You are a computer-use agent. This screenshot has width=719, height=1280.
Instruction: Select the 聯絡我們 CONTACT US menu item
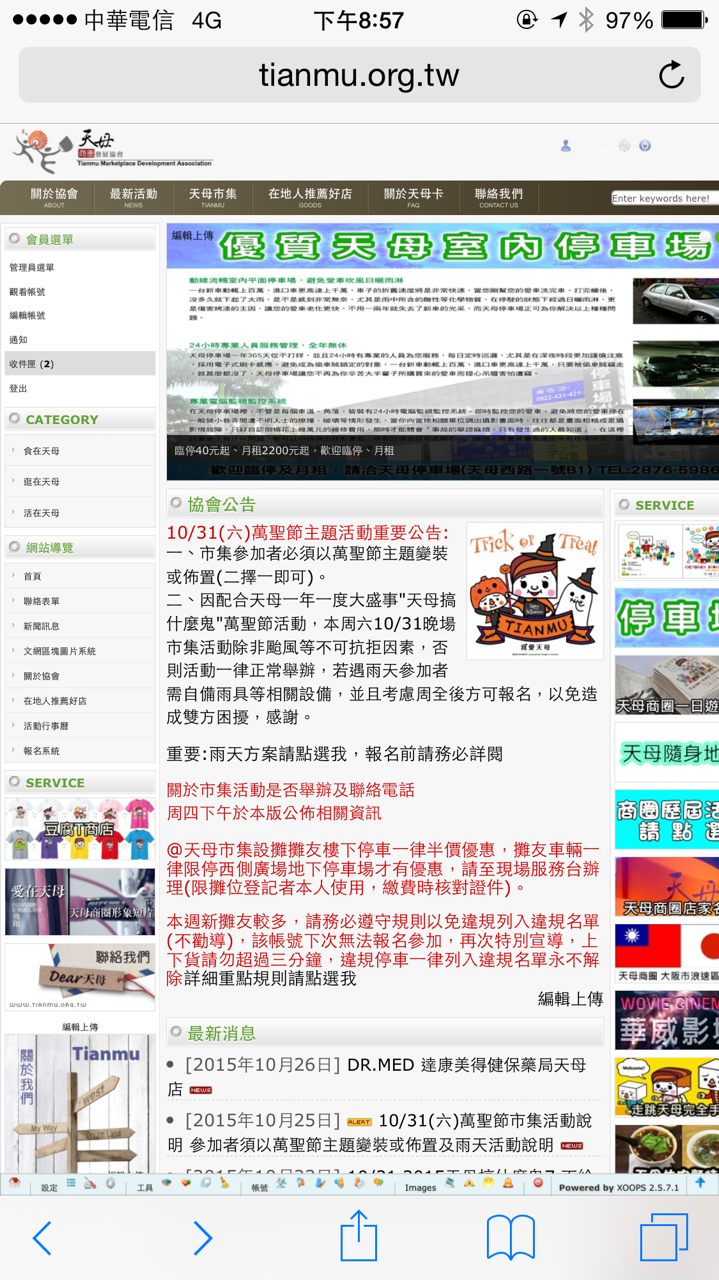tap(498, 198)
